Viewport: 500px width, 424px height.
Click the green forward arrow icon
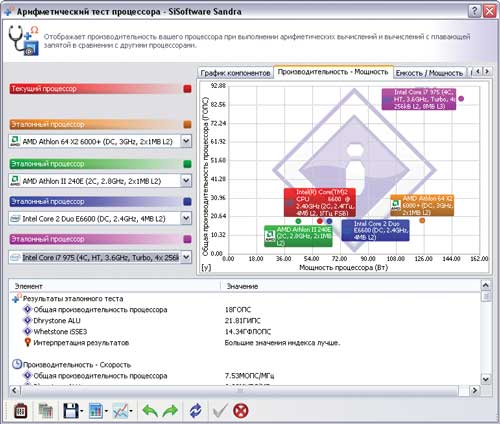tap(170, 411)
